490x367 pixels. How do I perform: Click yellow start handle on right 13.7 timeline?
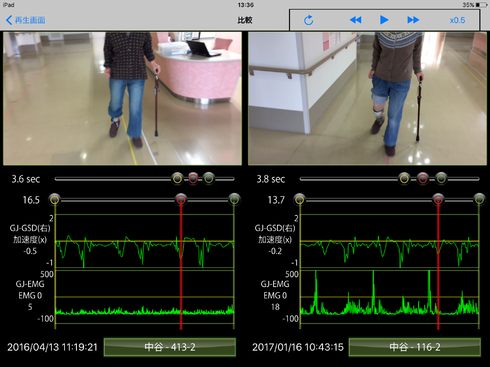click(x=300, y=199)
